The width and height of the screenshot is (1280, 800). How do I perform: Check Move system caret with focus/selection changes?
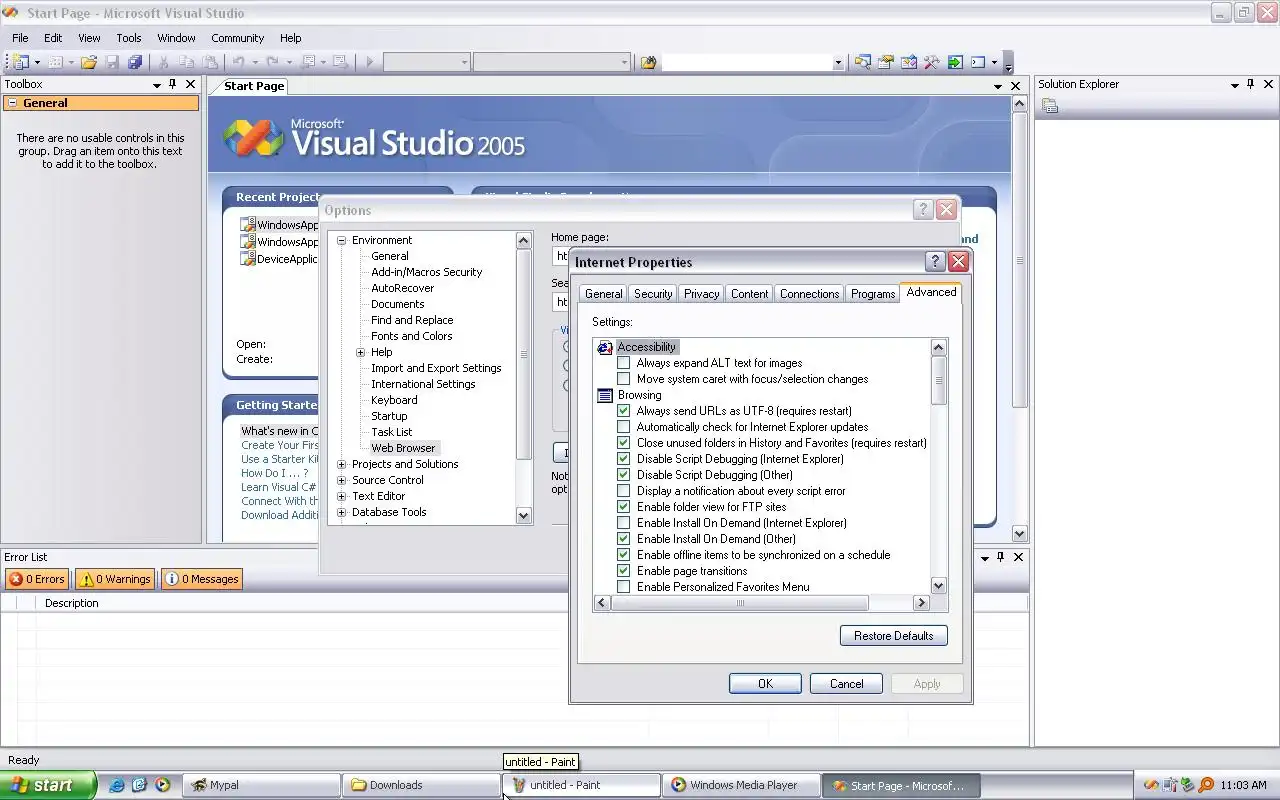pyautogui.click(x=624, y=379)
